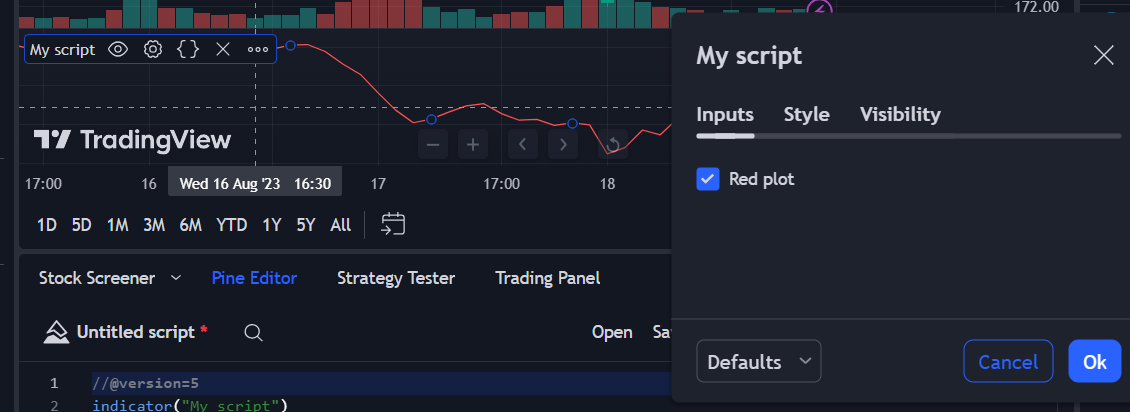The height and width of the screenshot is (412, 1130).
Task: Click the Cancel button
Action: [1008, 361]
